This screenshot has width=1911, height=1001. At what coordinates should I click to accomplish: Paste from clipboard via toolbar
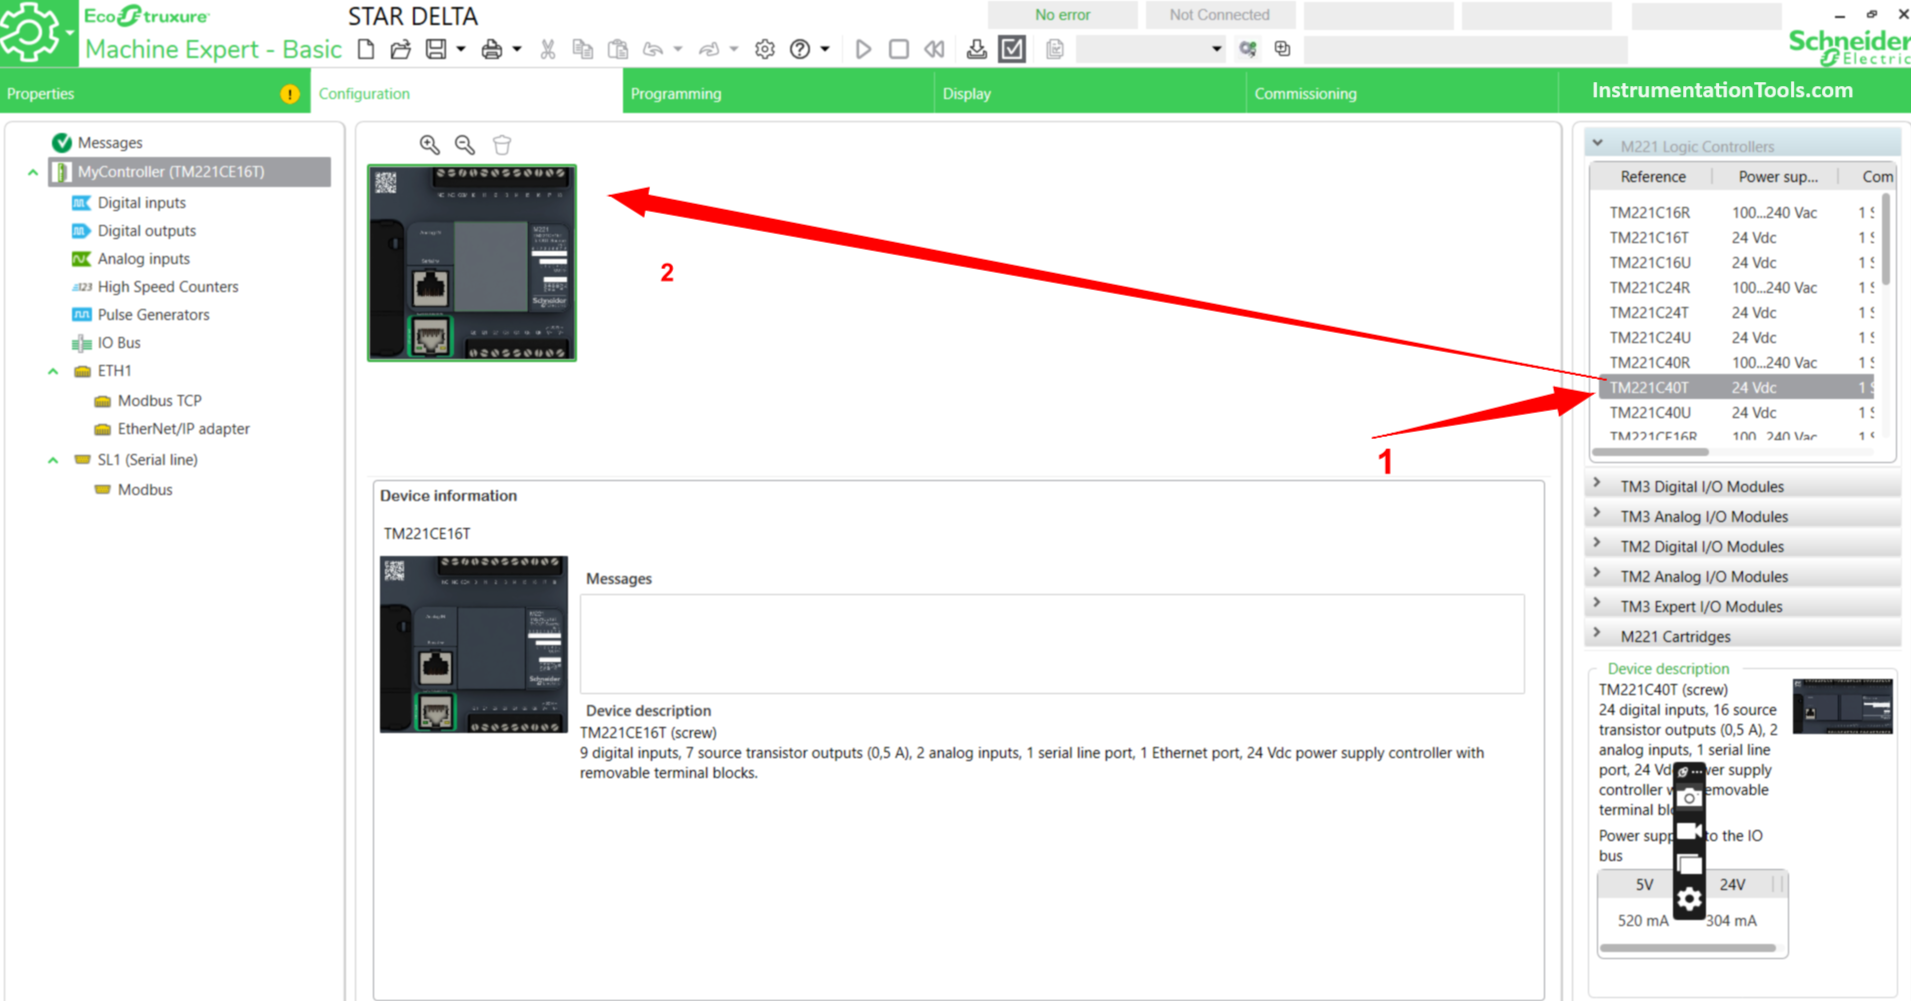point(618,49)
